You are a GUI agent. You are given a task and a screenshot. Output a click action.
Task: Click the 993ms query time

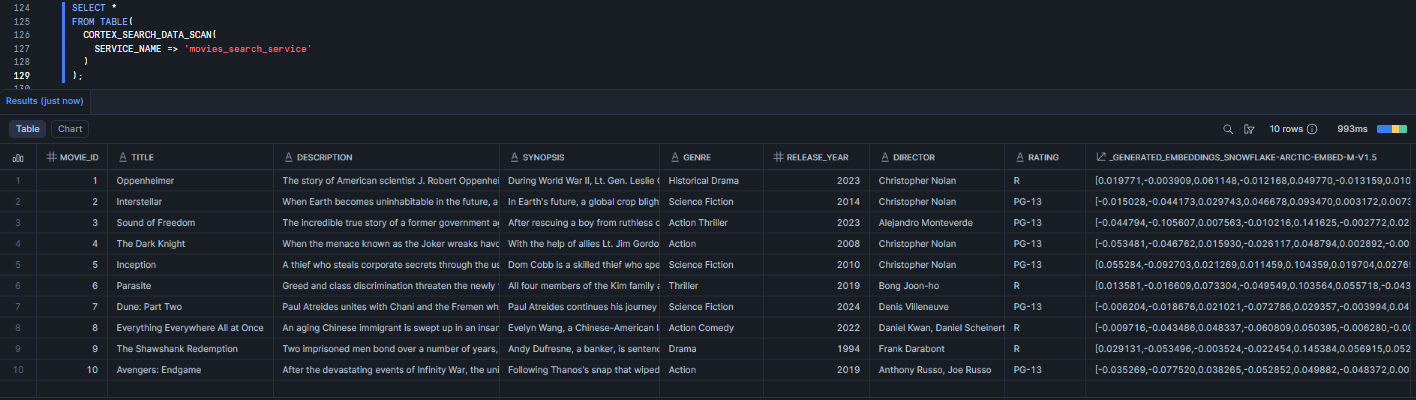coord(1352,129)
